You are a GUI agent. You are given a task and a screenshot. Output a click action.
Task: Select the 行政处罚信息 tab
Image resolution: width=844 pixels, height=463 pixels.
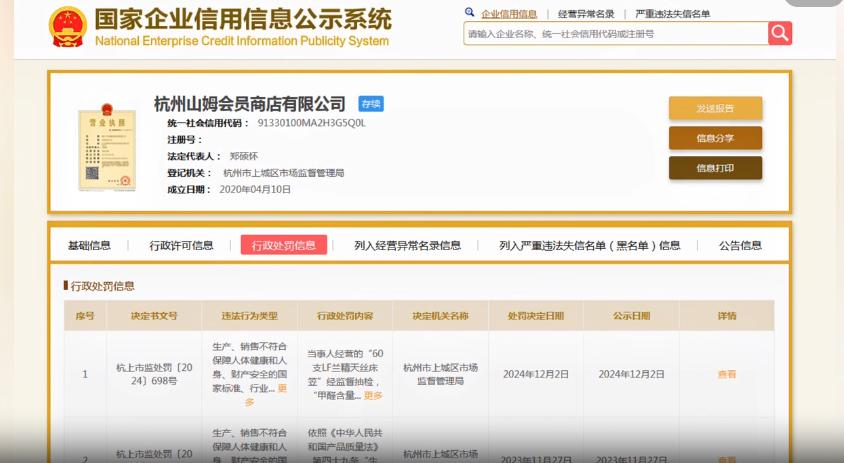283,245
